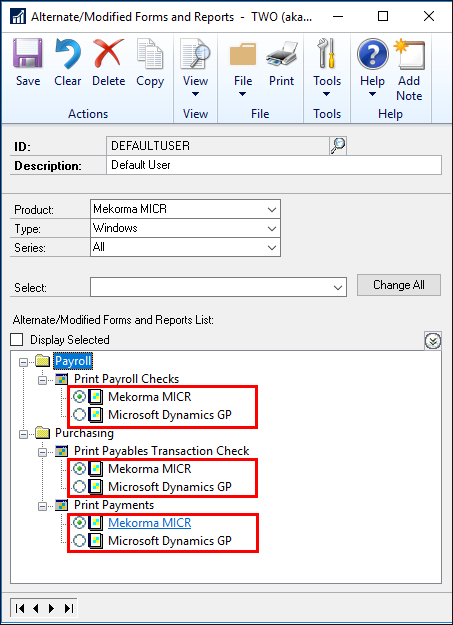Click the Copy documents icon

(x=150, y=54)
